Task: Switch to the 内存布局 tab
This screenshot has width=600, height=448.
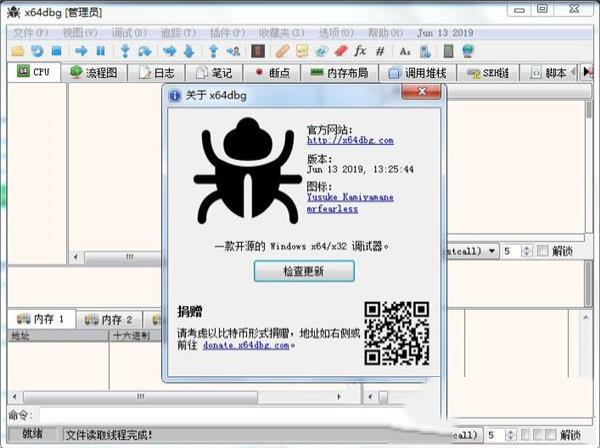Action: tap(339, 73)
